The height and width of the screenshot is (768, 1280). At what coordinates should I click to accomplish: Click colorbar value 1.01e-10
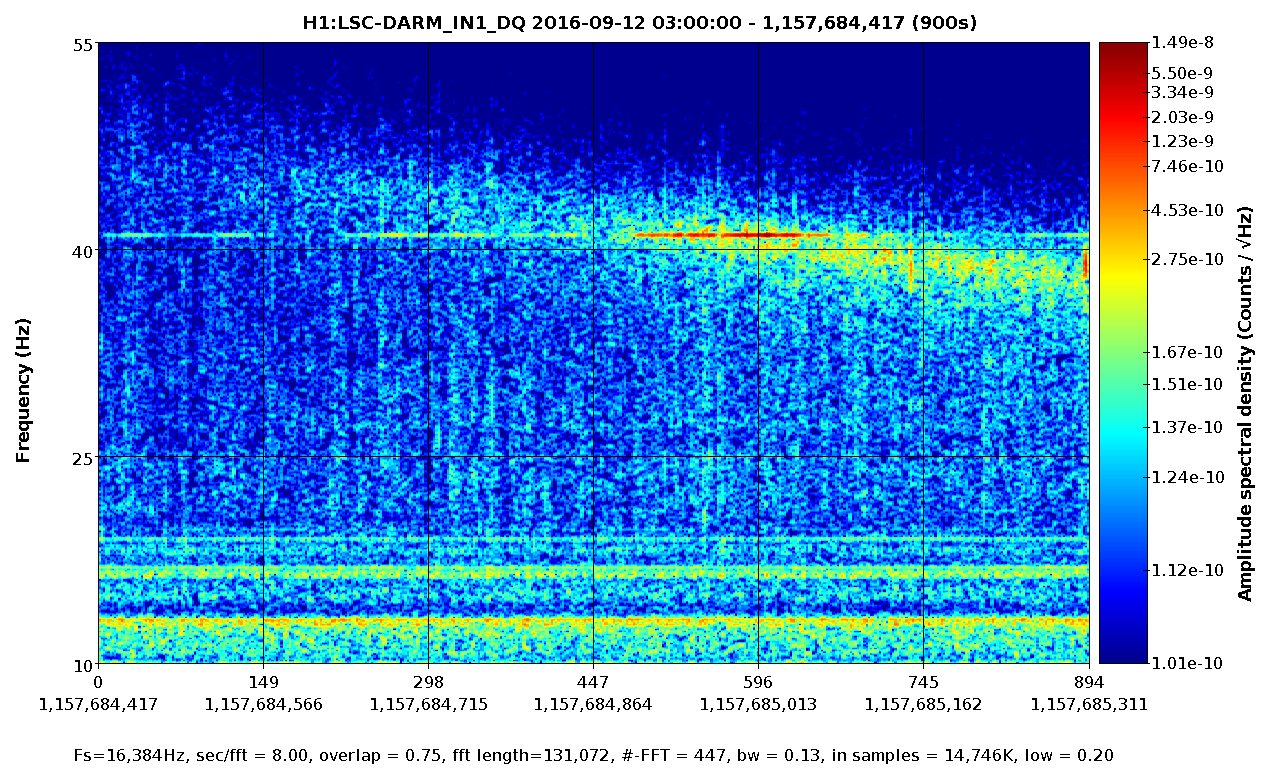click(x=1187, y=663)
